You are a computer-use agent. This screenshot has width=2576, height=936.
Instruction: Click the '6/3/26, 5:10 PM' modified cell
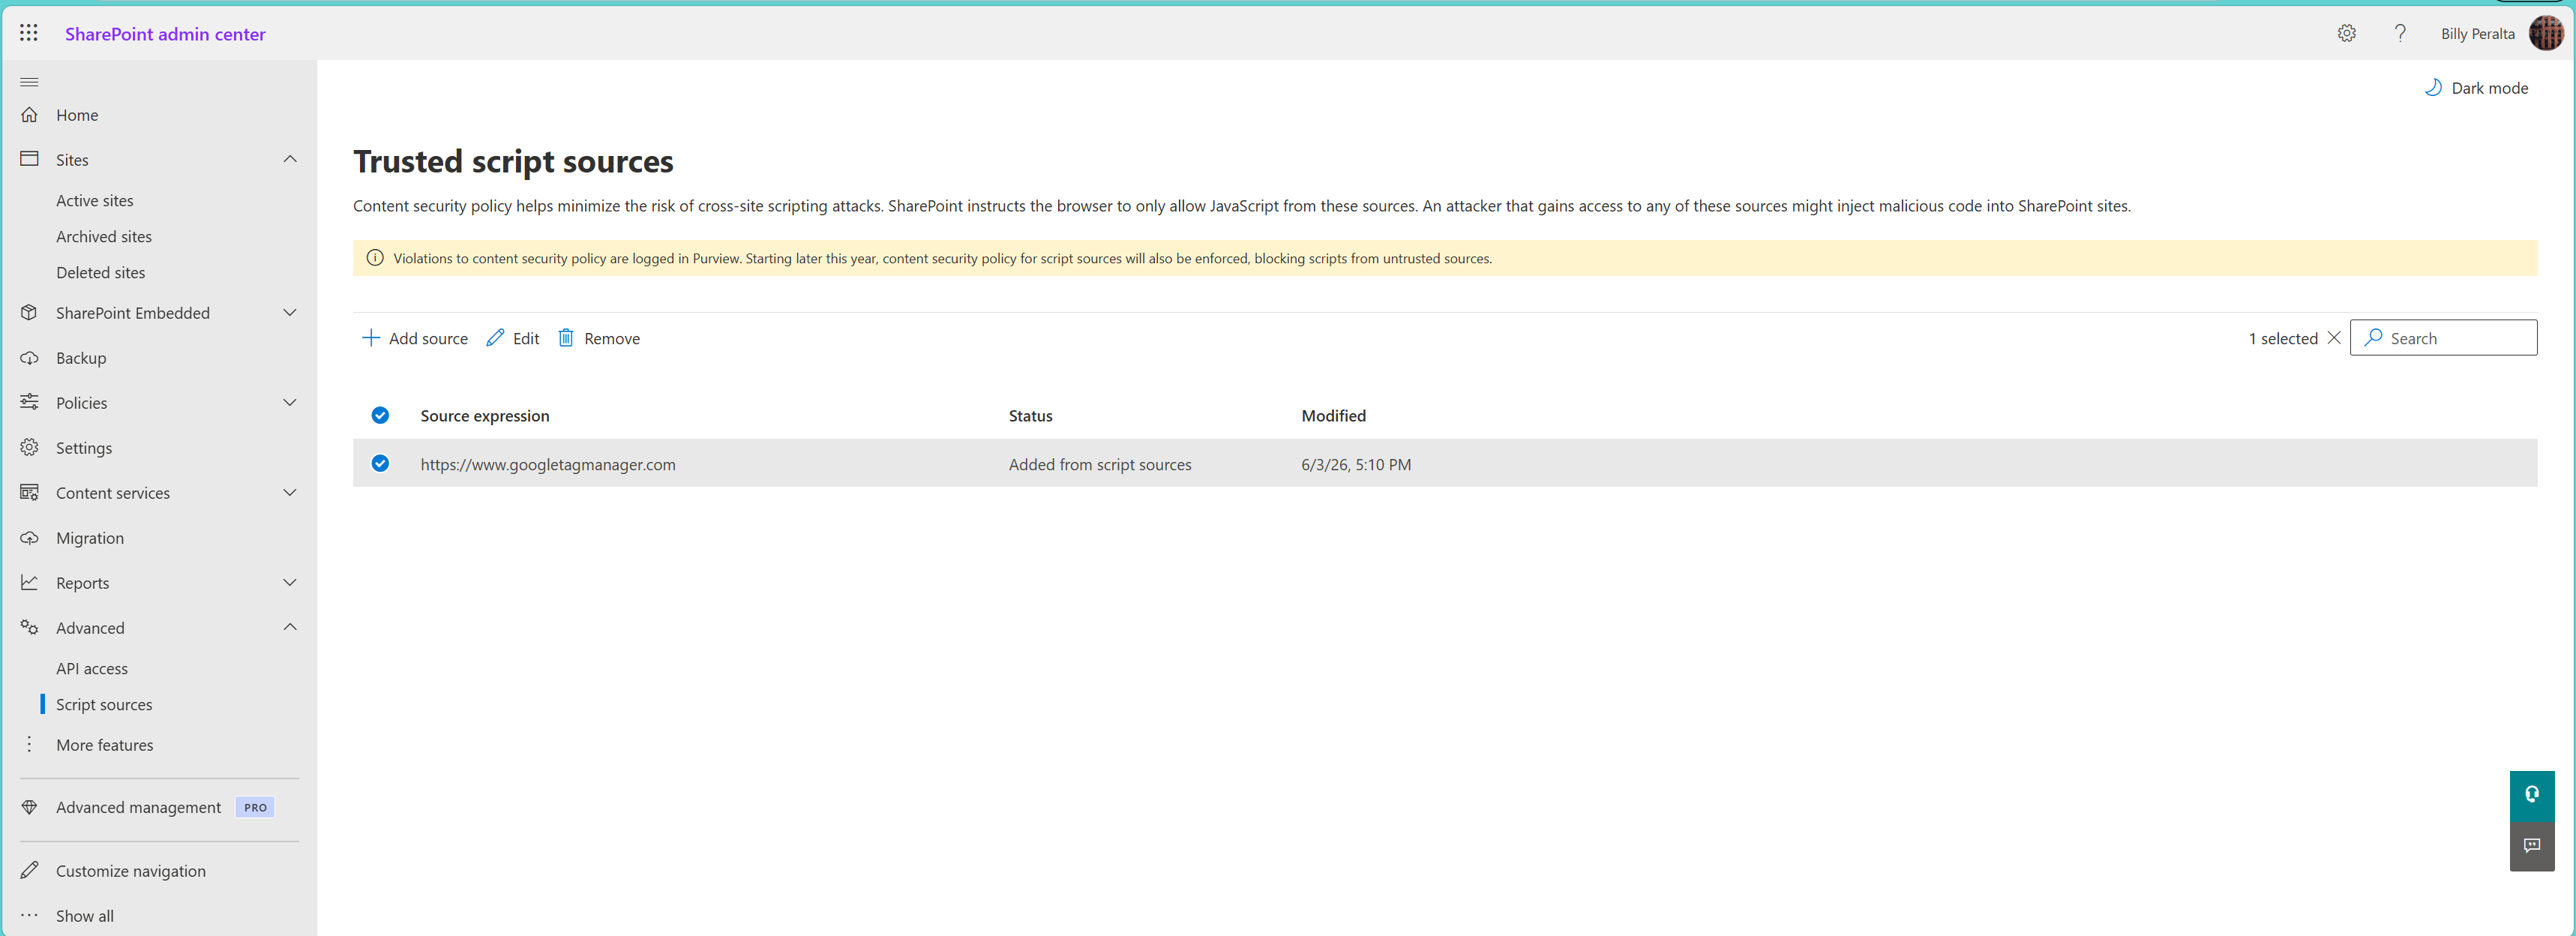point(1356,464)
